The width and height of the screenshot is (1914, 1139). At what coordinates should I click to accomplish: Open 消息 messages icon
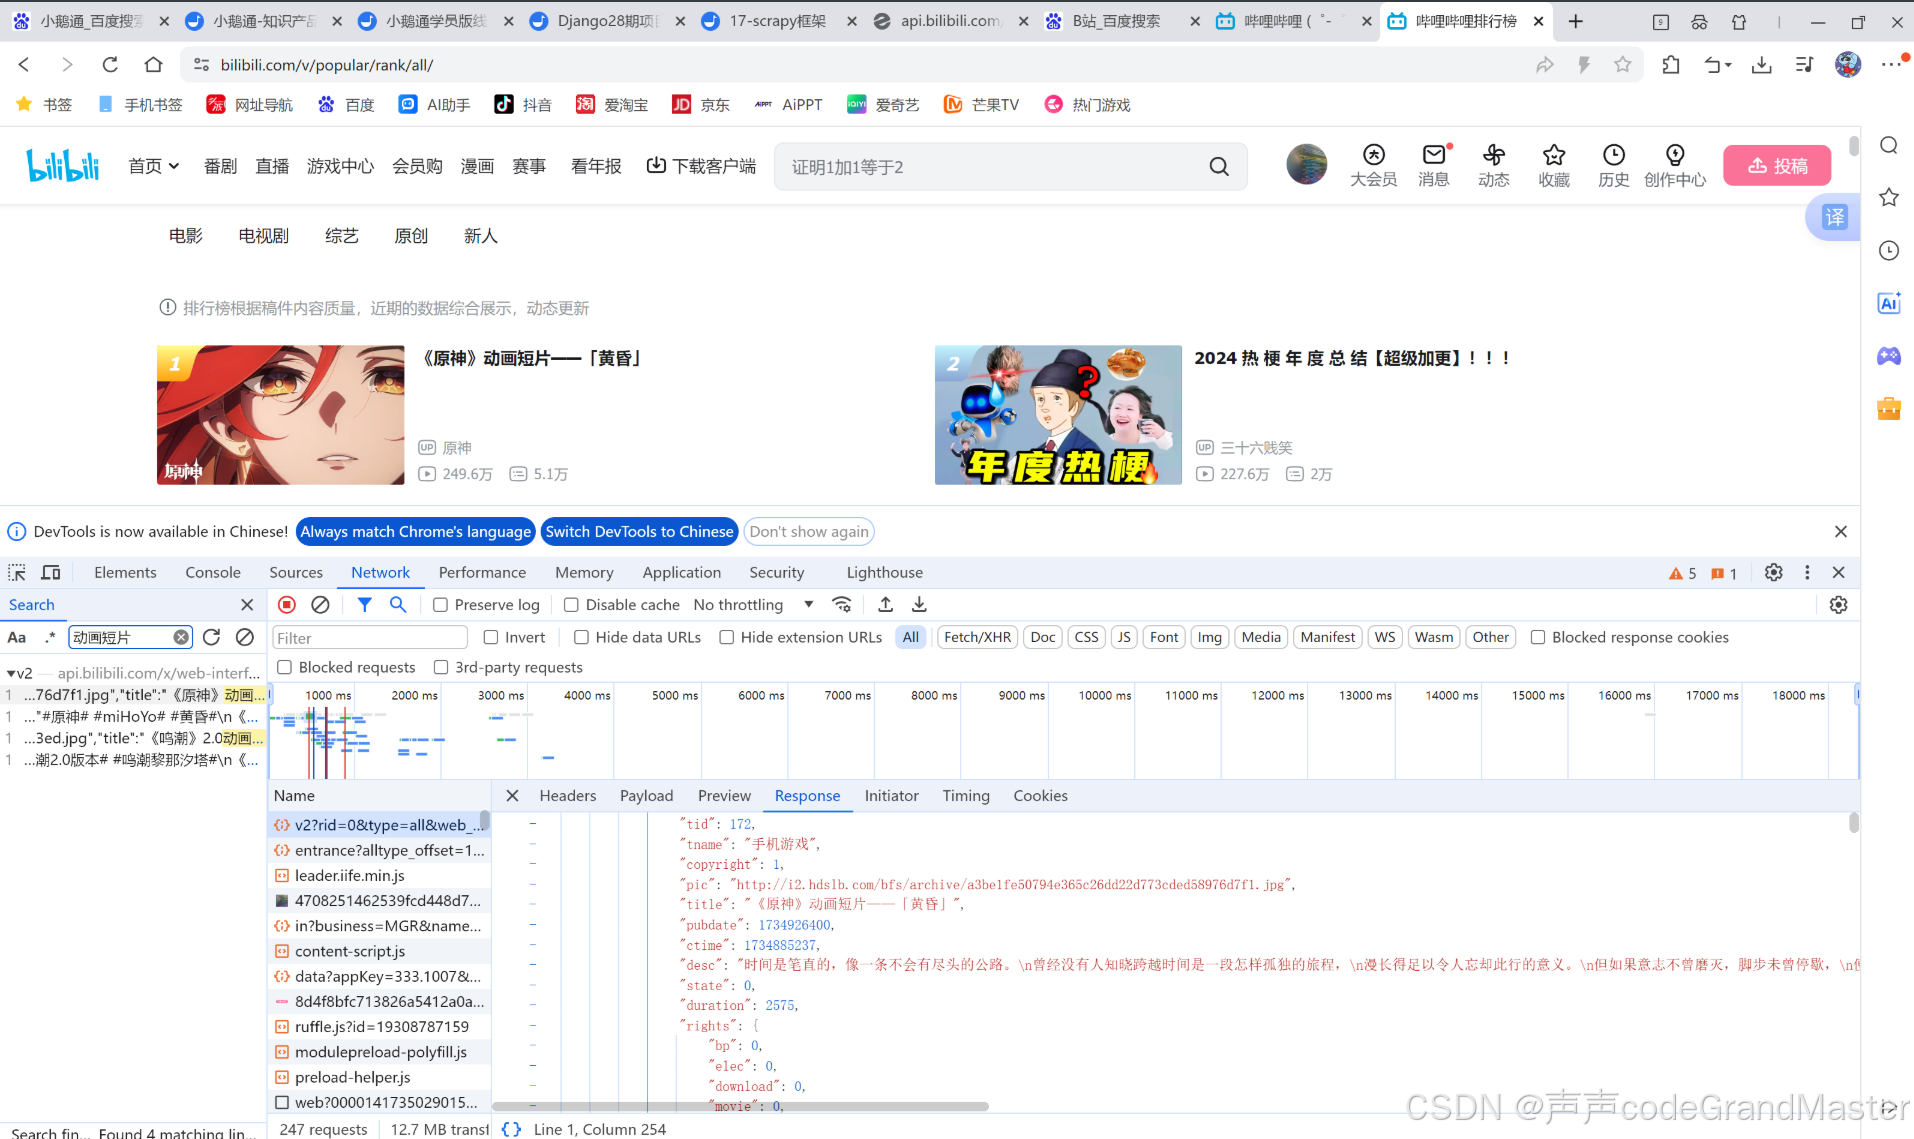pyautogui.click(x=1434, y=165)
